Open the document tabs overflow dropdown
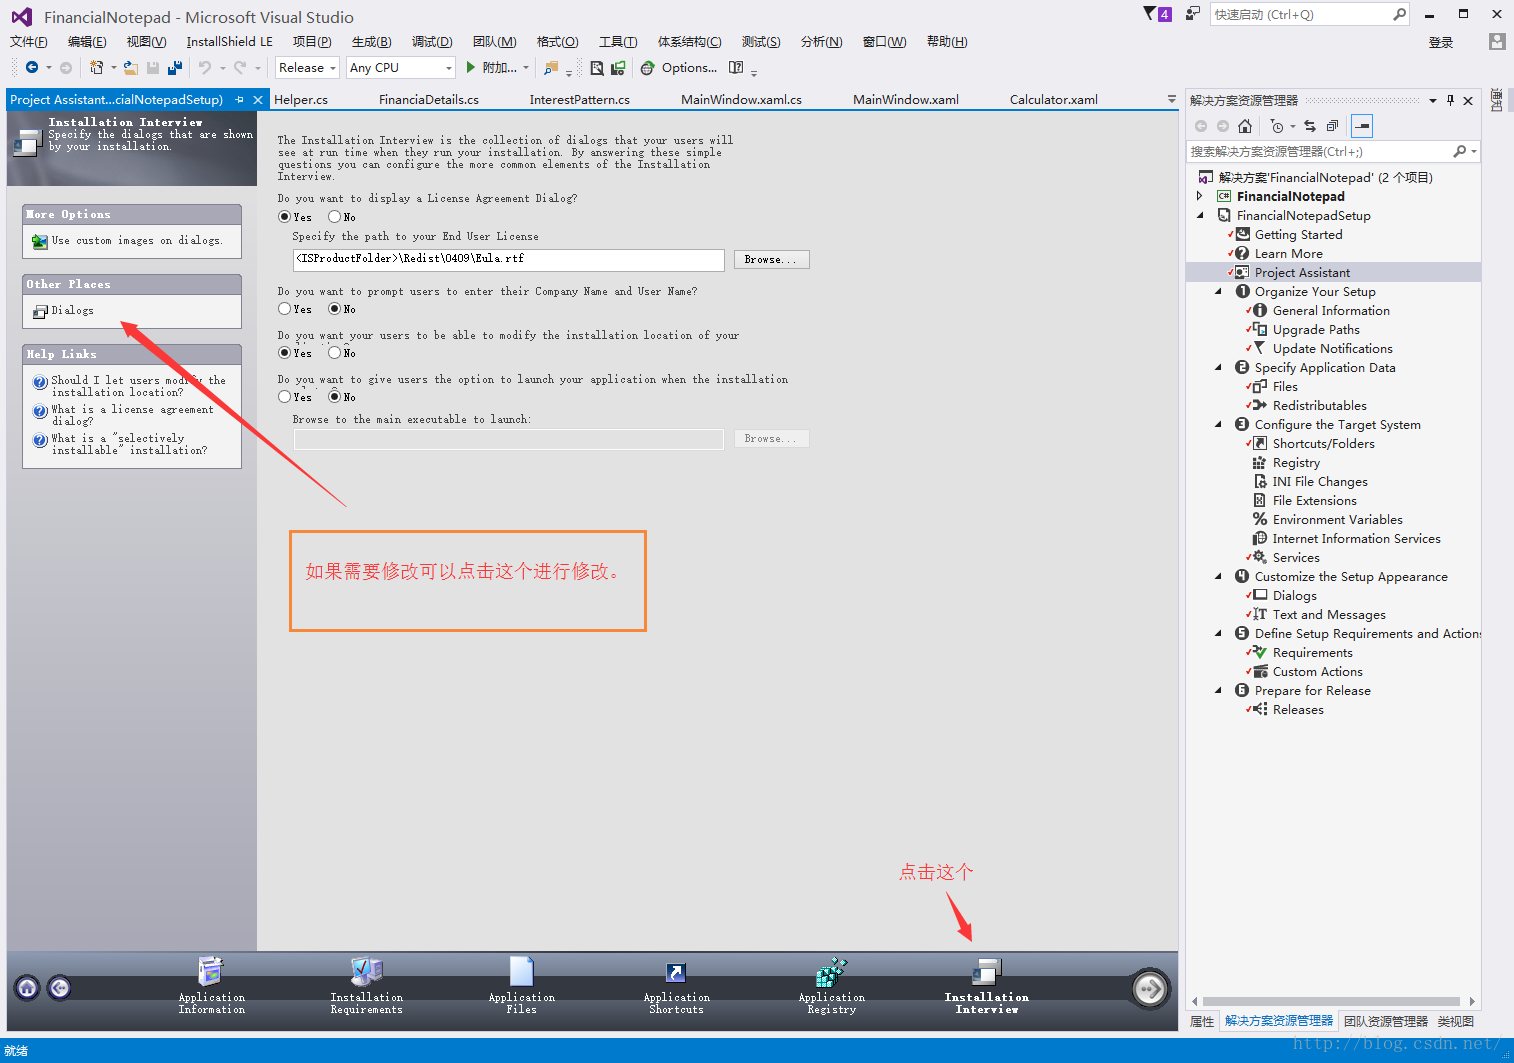The width and height of the screenshot is (1514, 1063). 1171,99
